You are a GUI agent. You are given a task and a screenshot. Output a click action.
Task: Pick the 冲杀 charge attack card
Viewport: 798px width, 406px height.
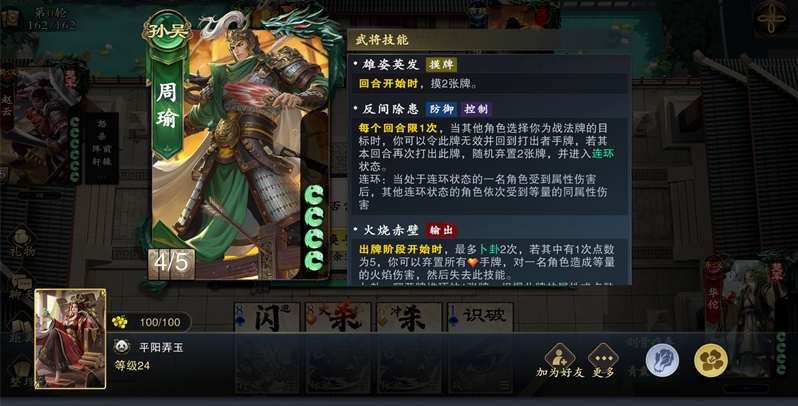(x=409, y=317)
